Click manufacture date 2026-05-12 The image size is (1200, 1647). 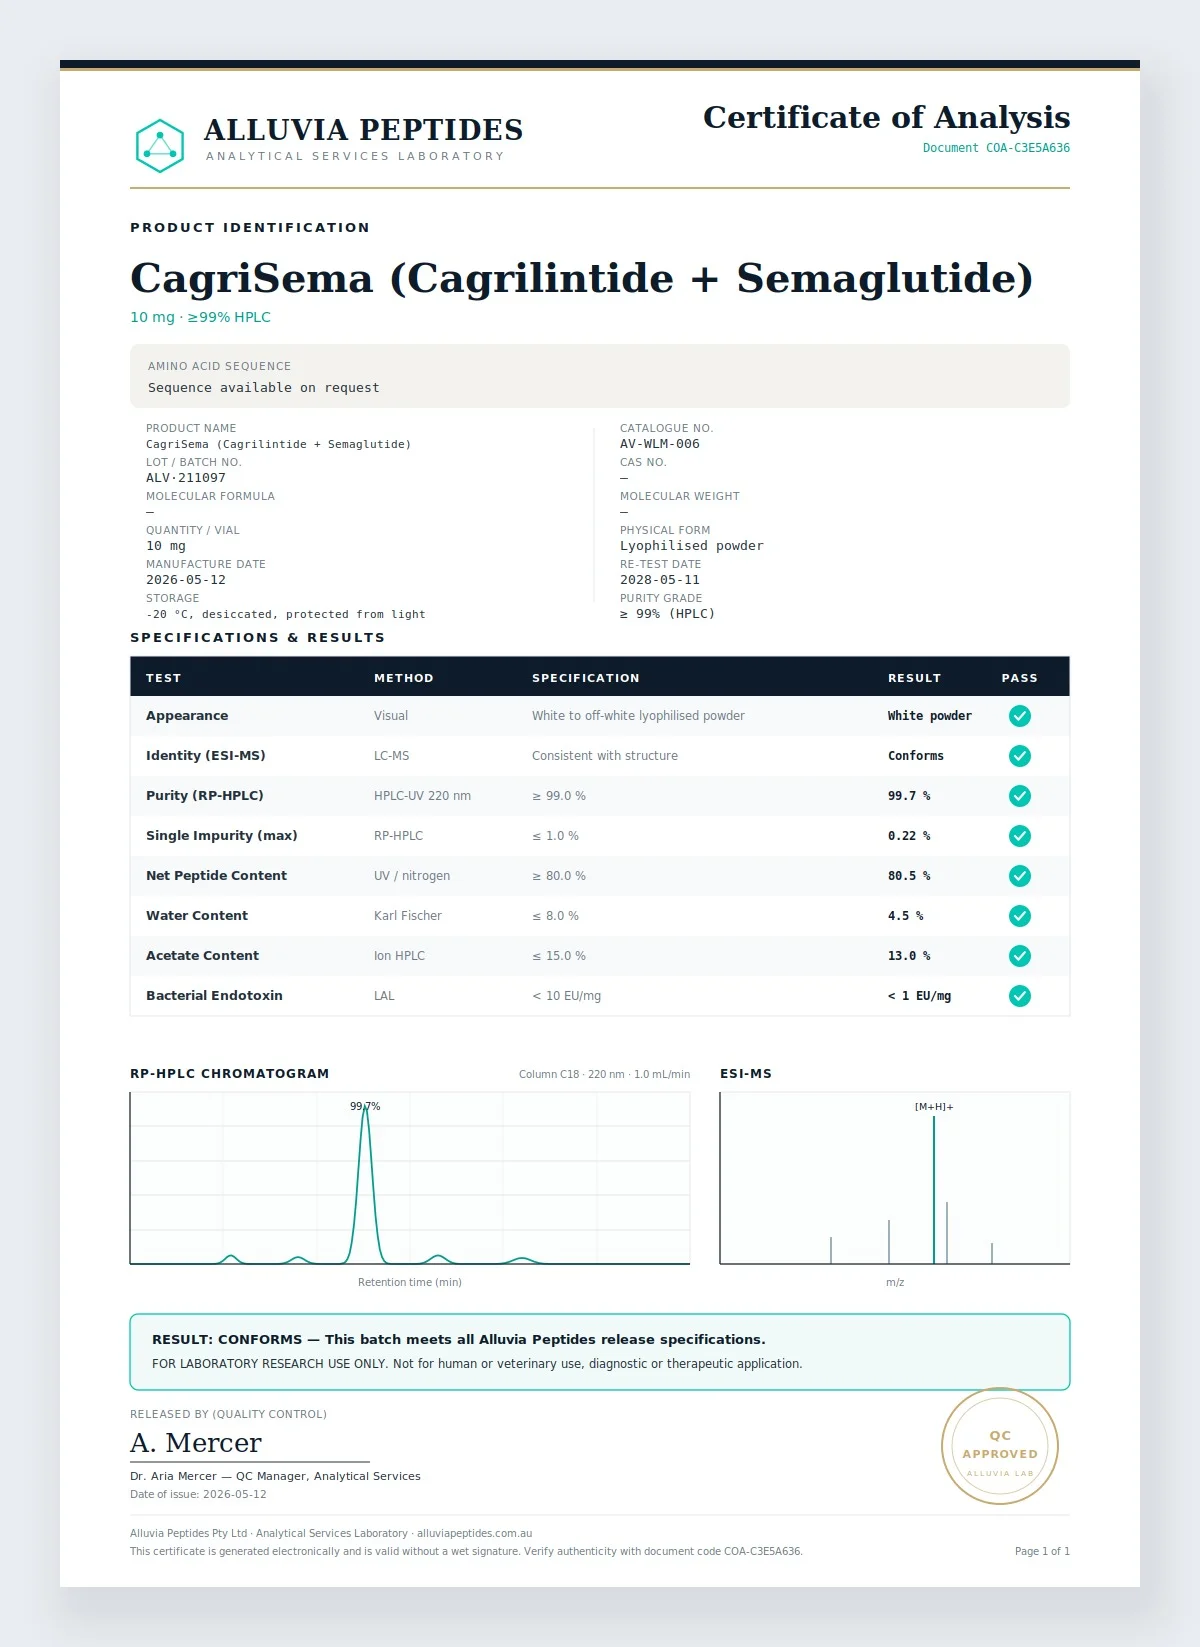(186, 580)
